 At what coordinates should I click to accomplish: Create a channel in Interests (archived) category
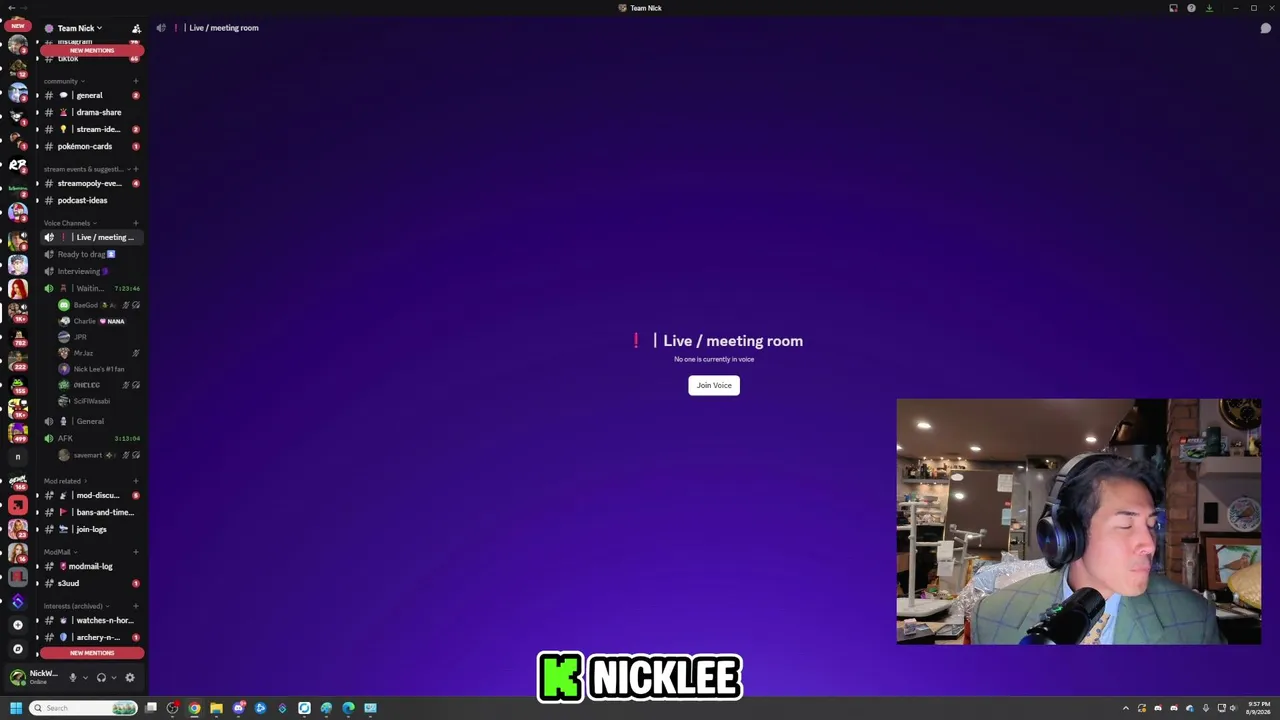136,606
